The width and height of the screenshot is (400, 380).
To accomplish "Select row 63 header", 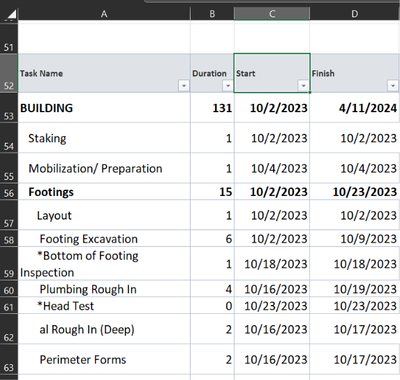I will 9,359.
